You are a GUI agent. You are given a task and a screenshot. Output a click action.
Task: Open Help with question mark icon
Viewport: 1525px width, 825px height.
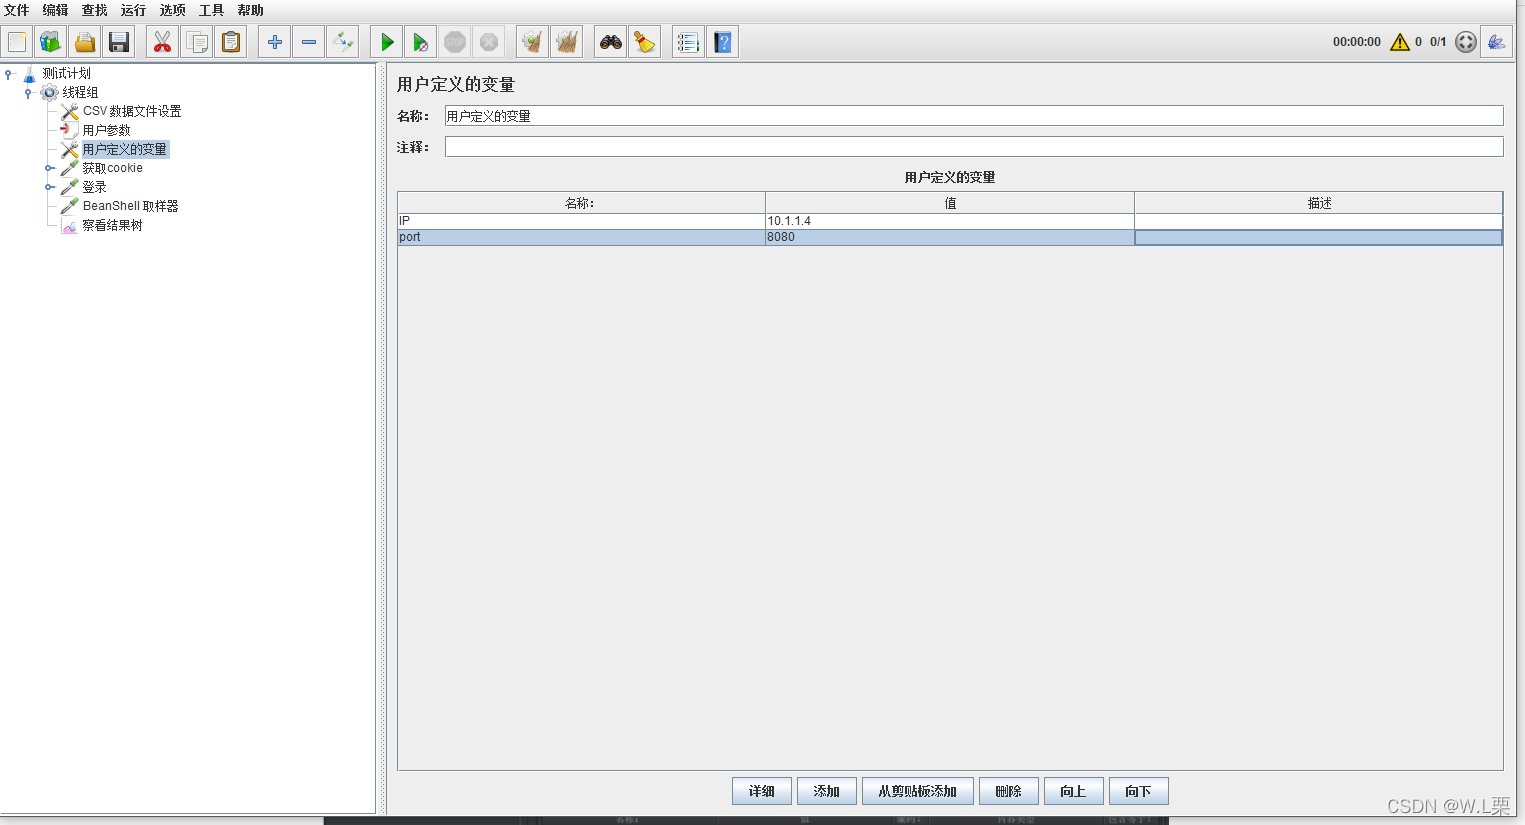[x=723, y=42]
